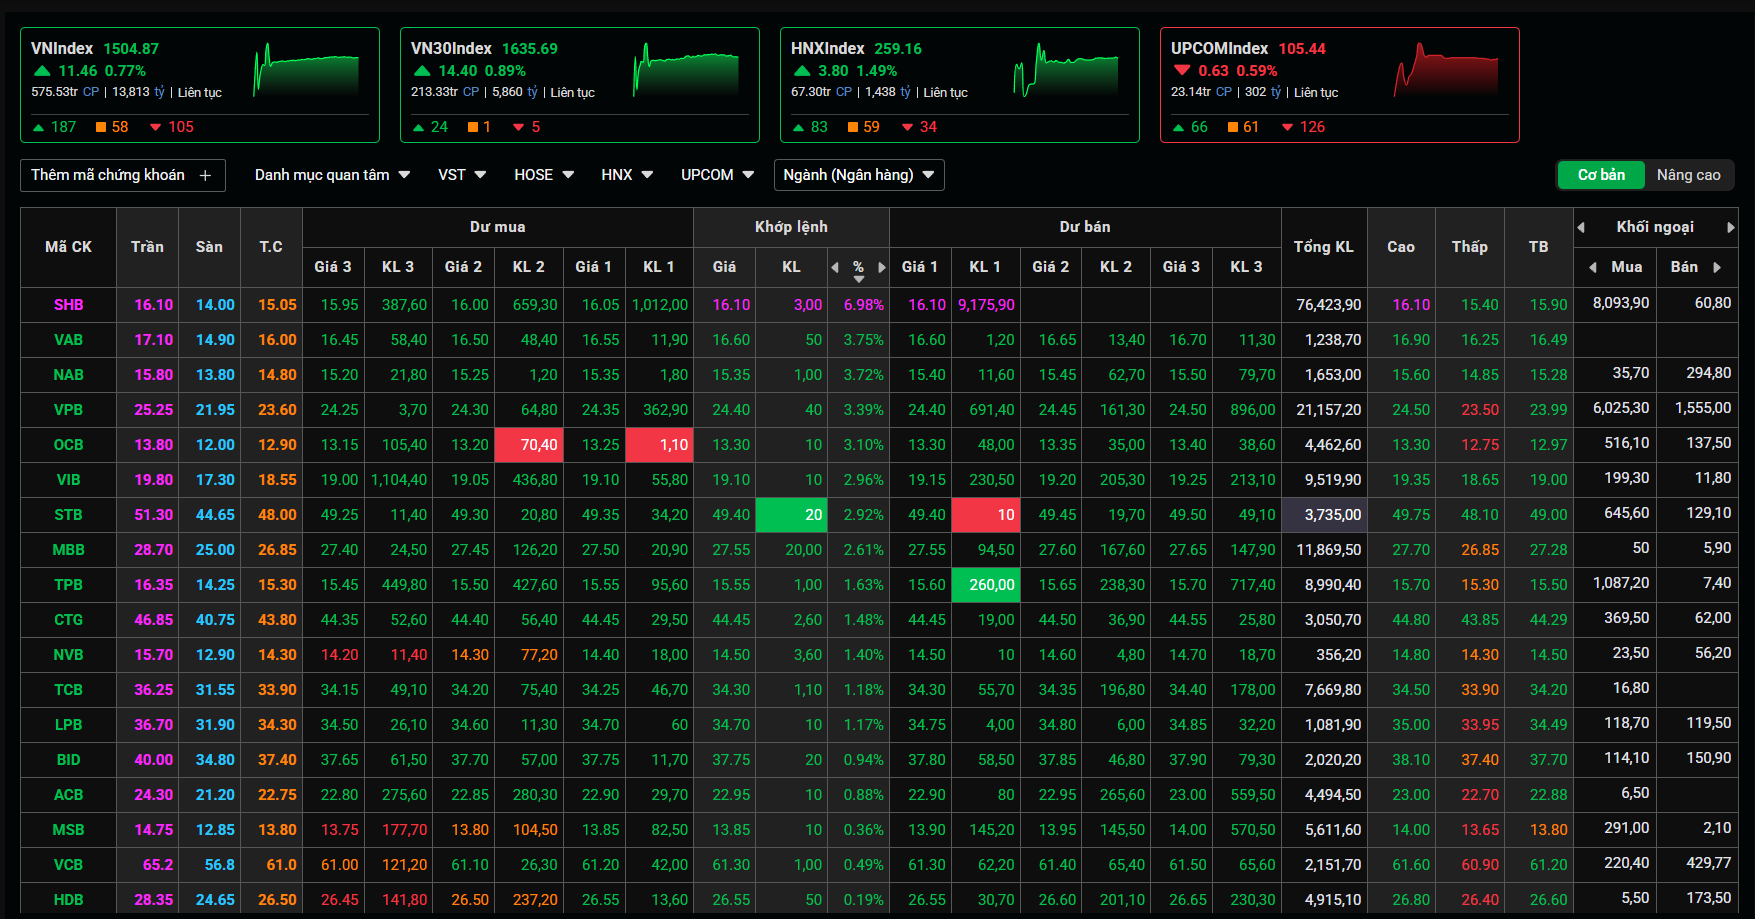Open BID stock ticker
The width and height of the screenshot is (1755, 919).
pyautogui.click(x=68, y=760)
